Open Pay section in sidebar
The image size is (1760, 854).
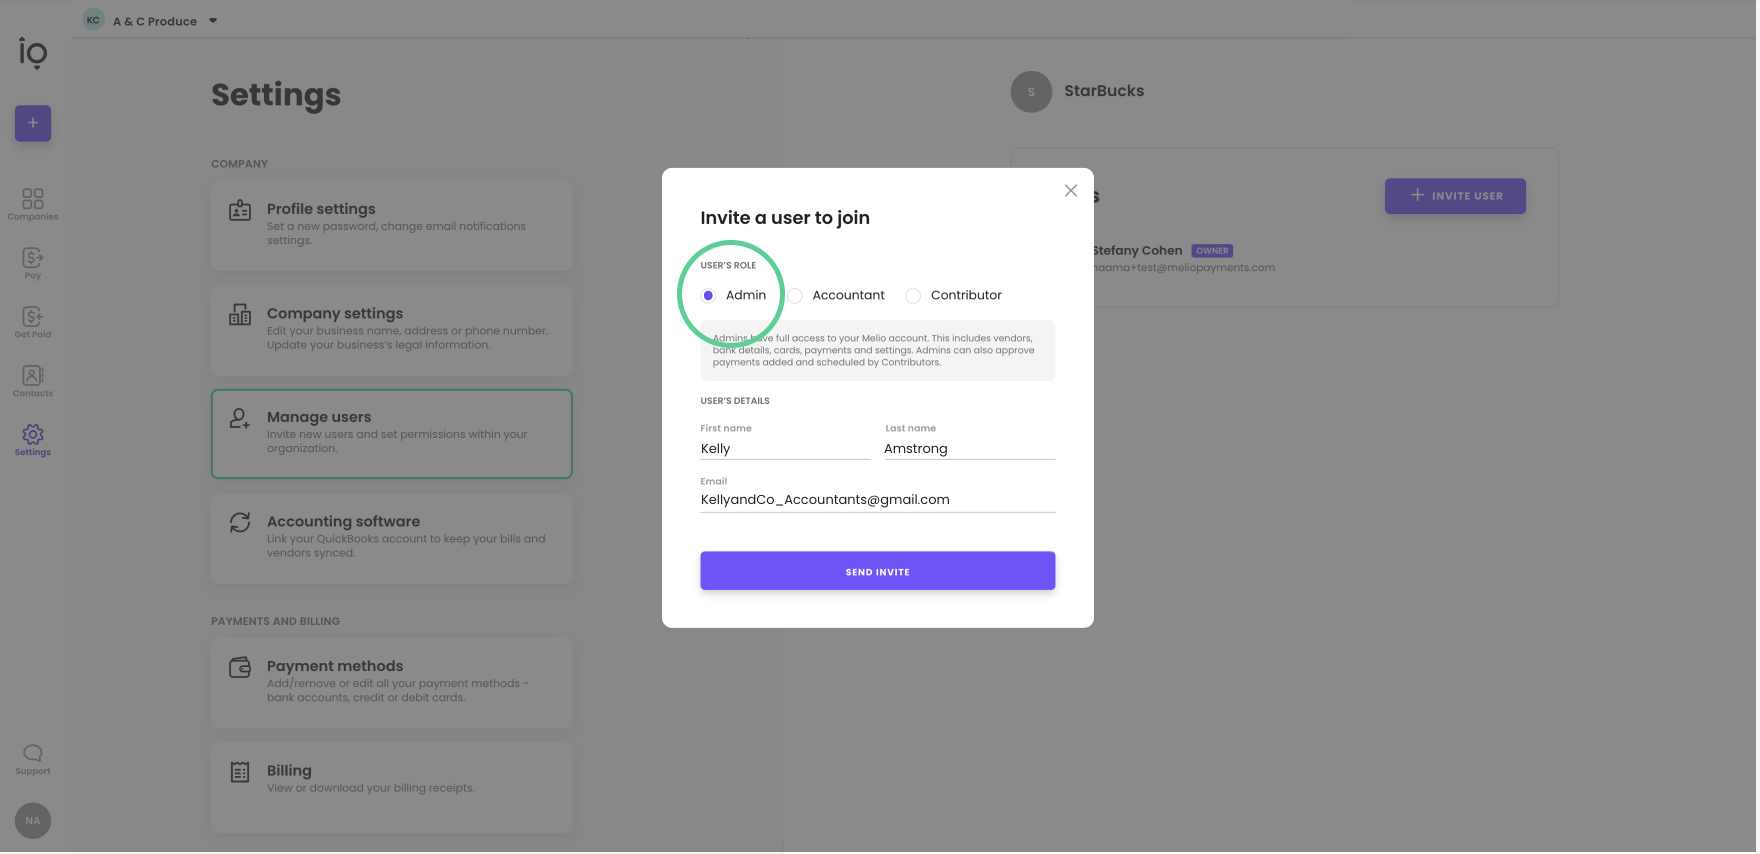[x=33, y=264]
